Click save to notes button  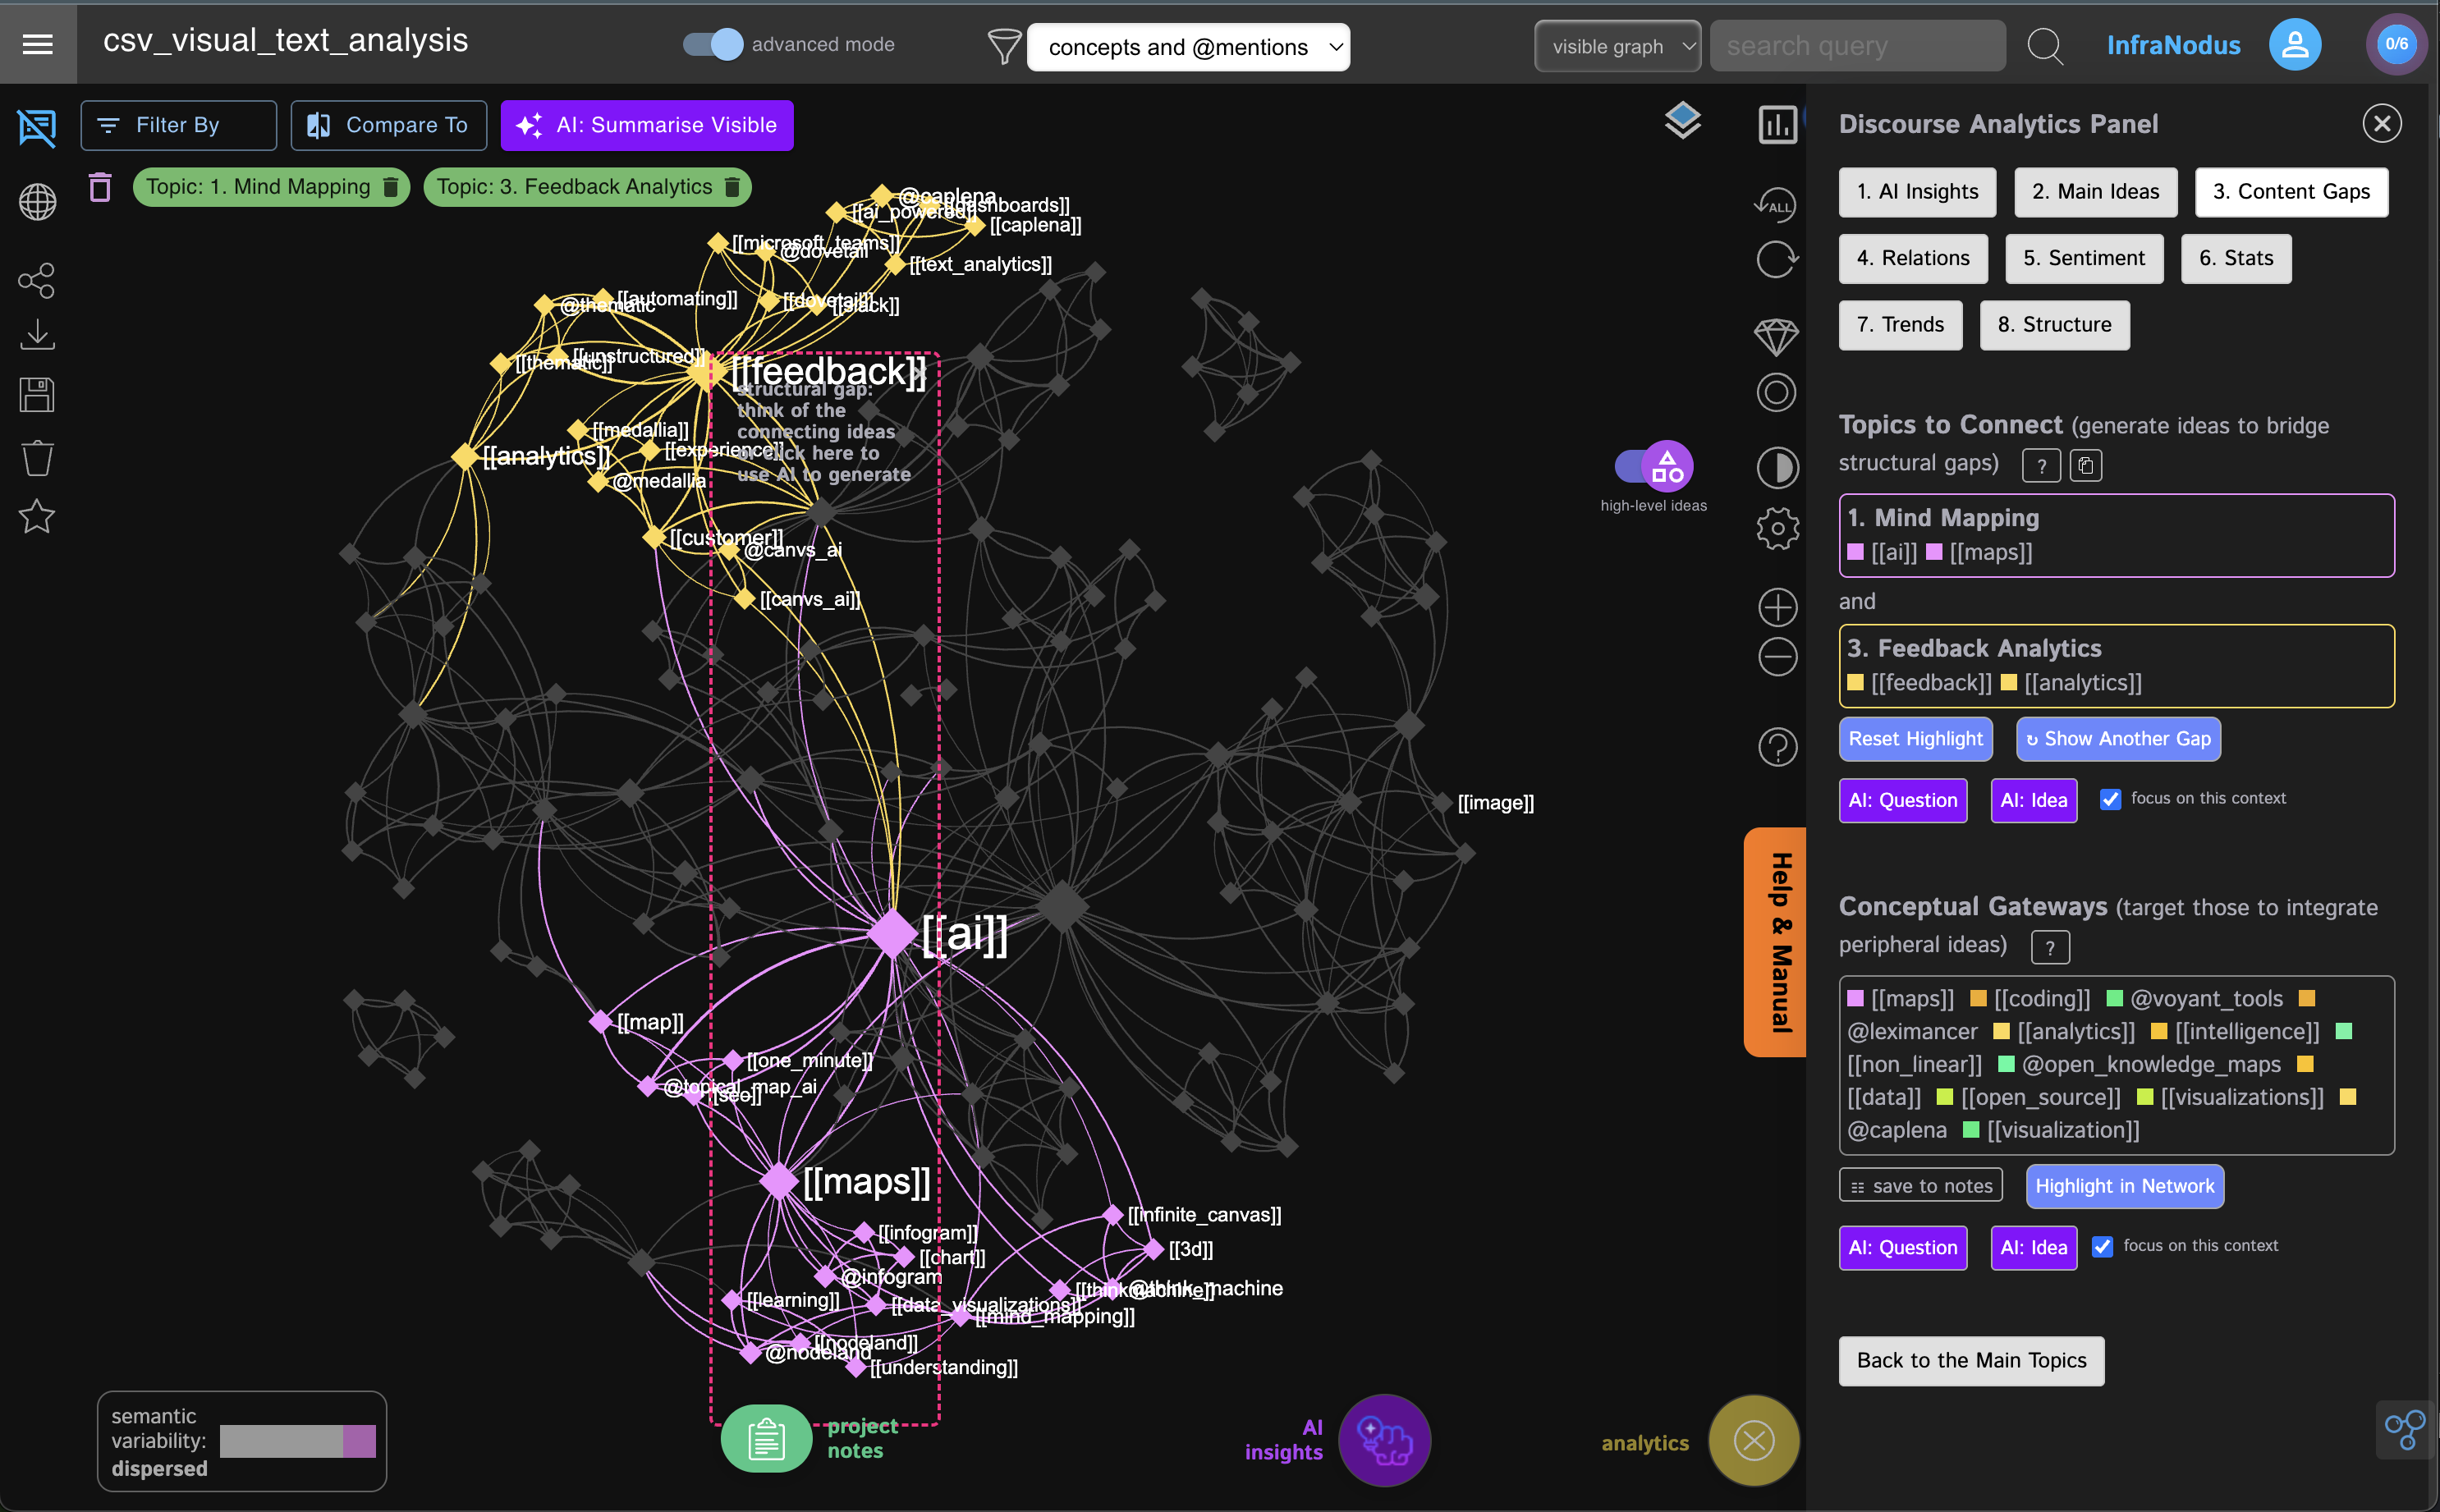click(1920, 1186)
